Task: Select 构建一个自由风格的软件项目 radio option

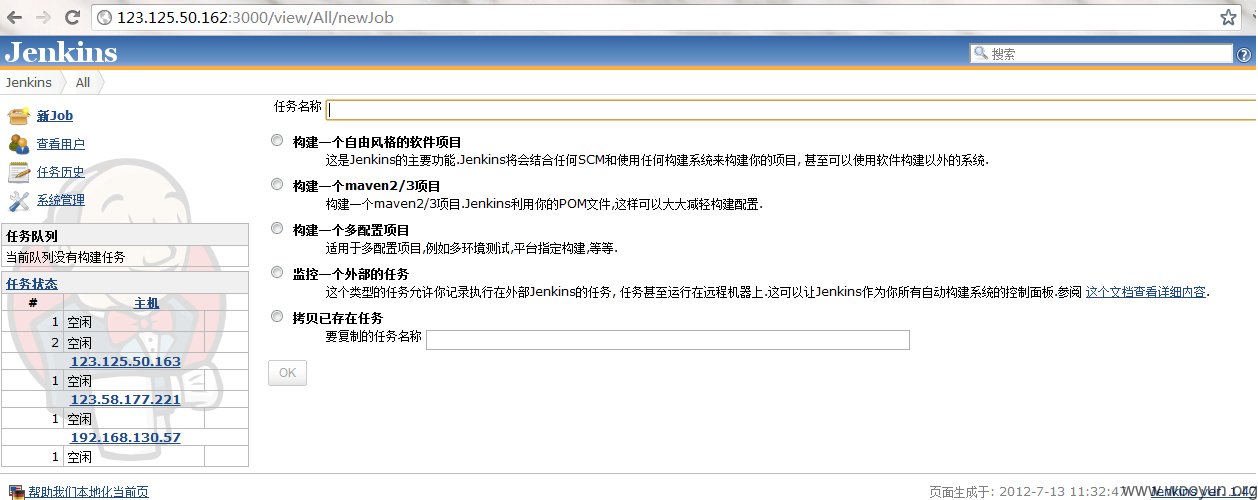Action: [277, 141]
